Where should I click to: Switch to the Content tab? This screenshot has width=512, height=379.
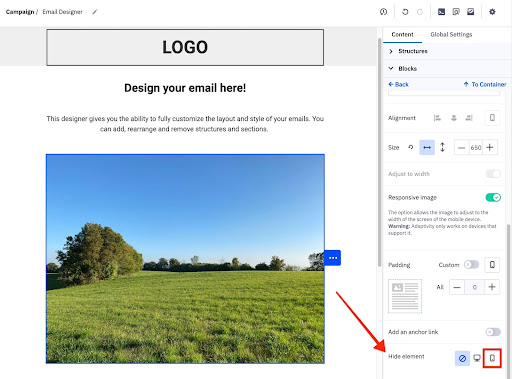tap(402, 34)
